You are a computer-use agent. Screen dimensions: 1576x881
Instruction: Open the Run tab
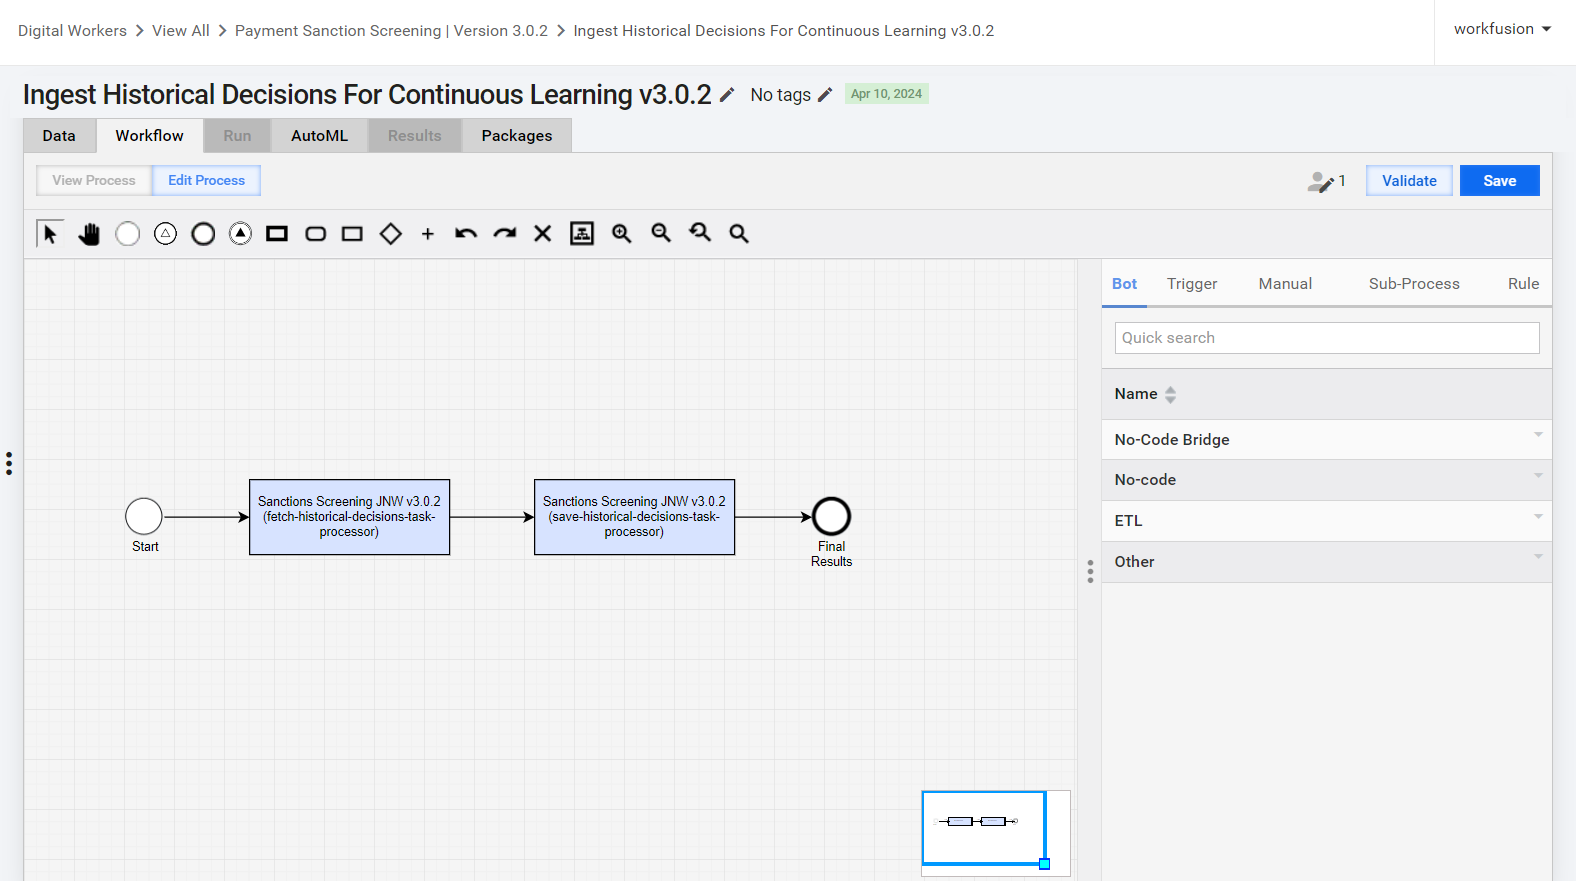point(237,136)
